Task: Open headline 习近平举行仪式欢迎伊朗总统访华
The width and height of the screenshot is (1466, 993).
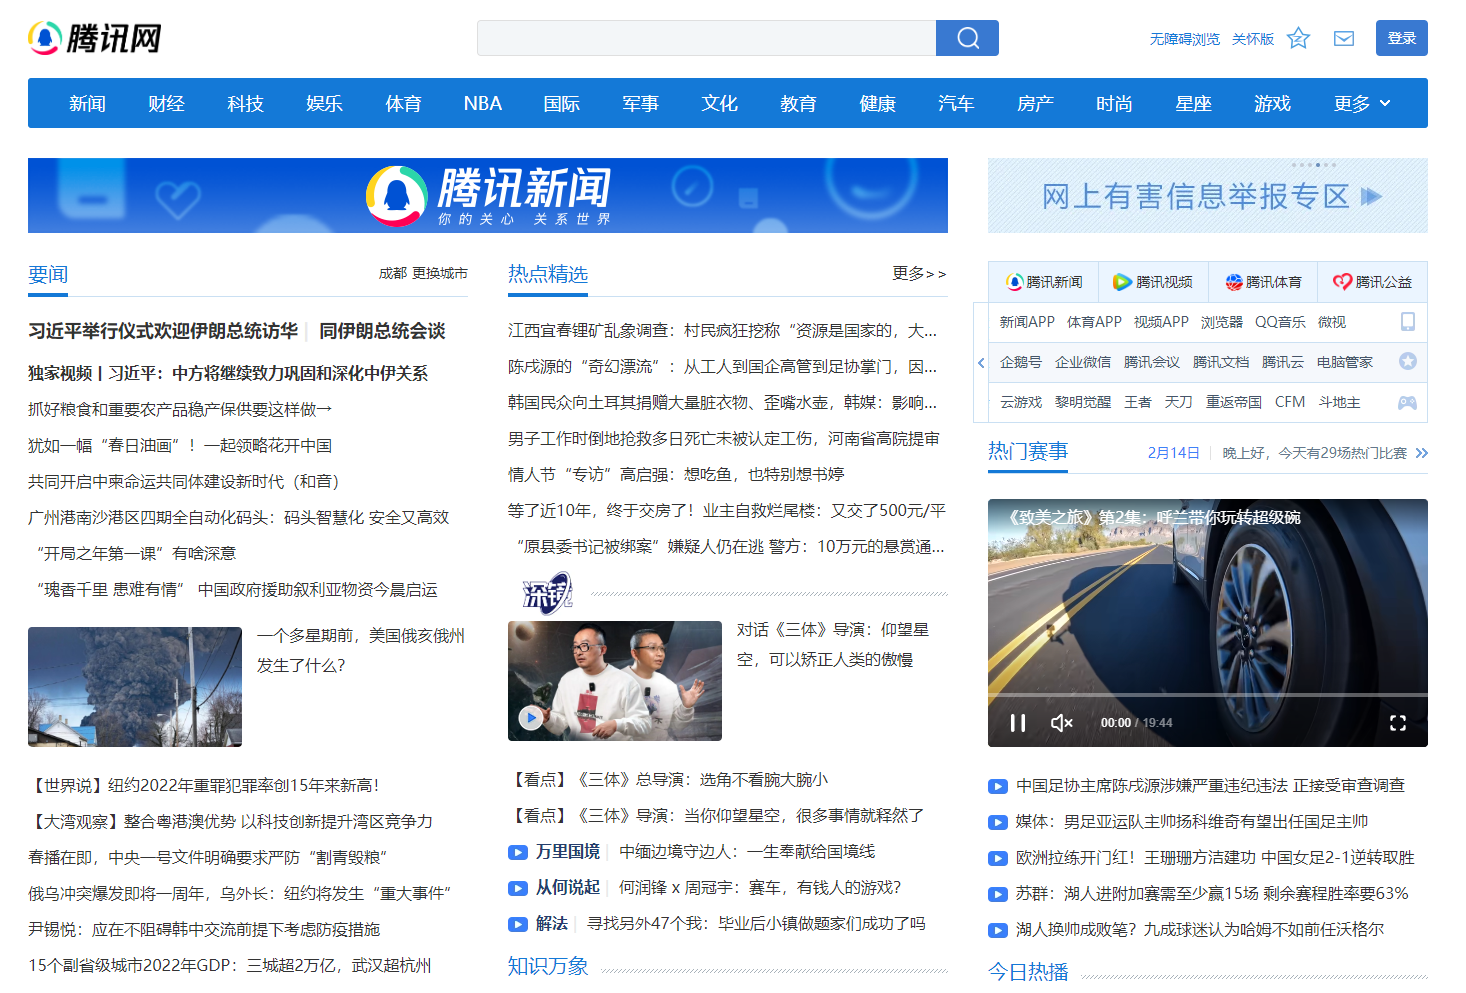Action: click(163, 331)
